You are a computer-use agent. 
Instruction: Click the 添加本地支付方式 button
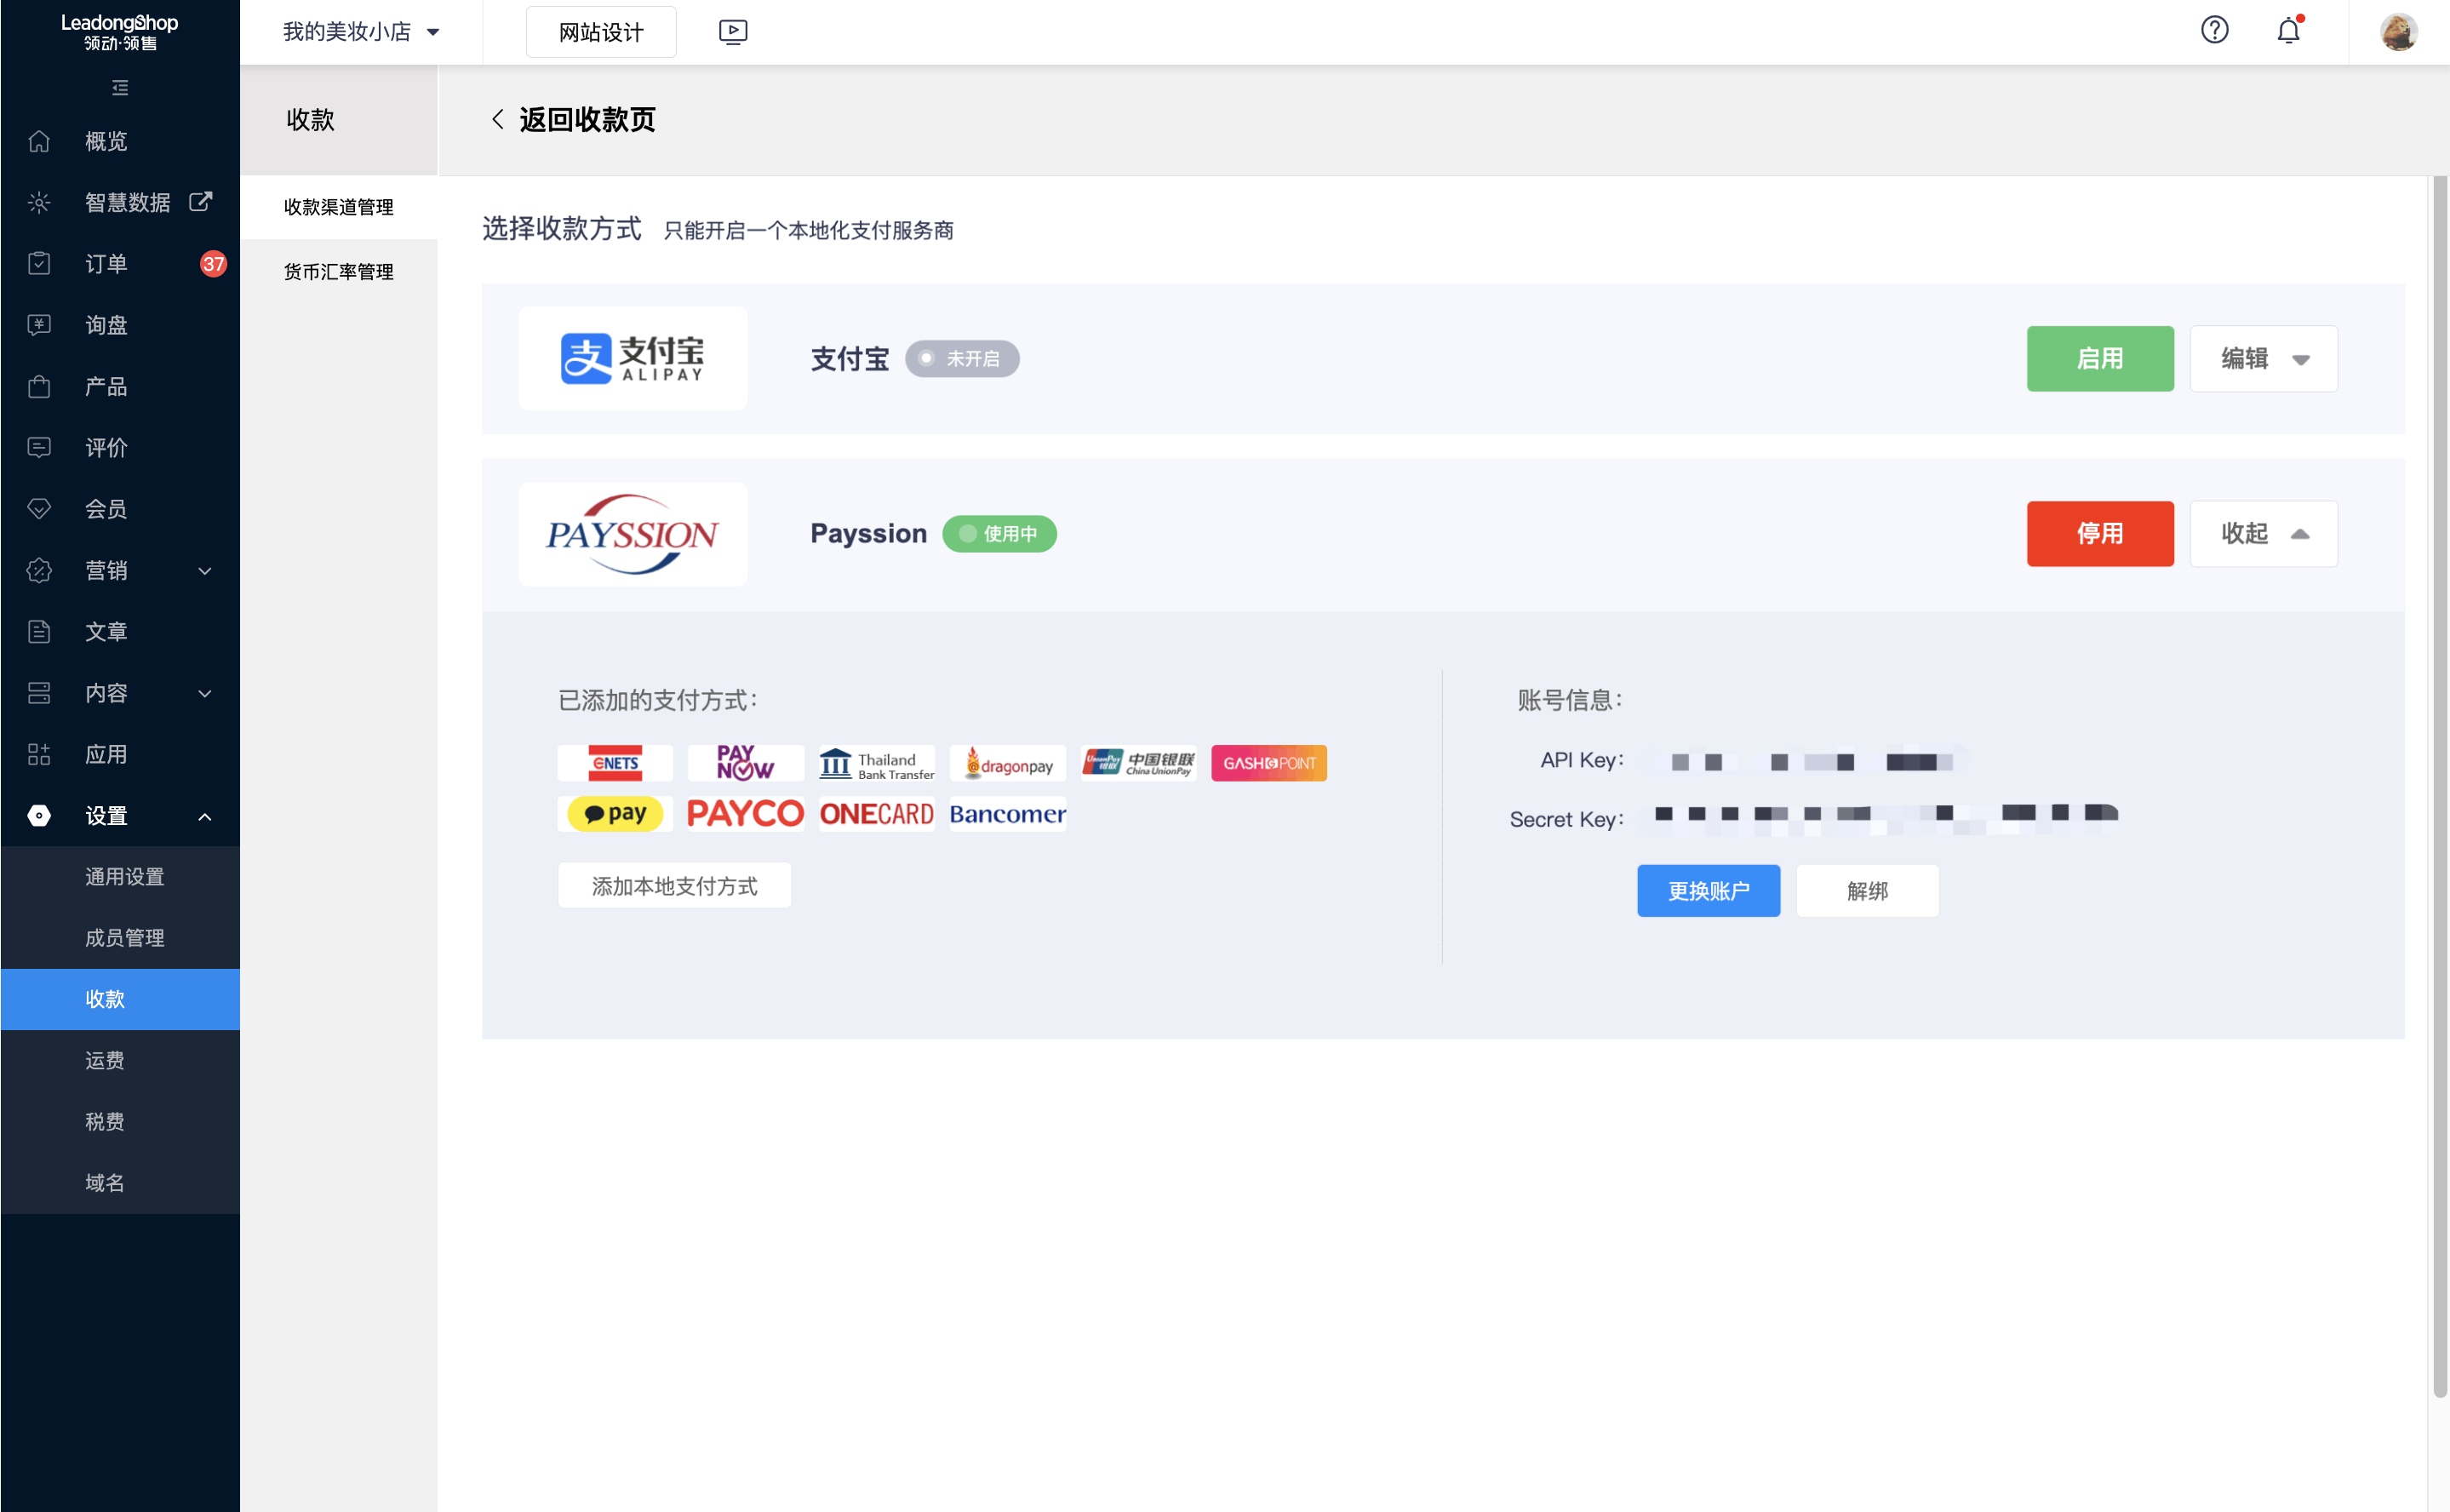point(674,885)
